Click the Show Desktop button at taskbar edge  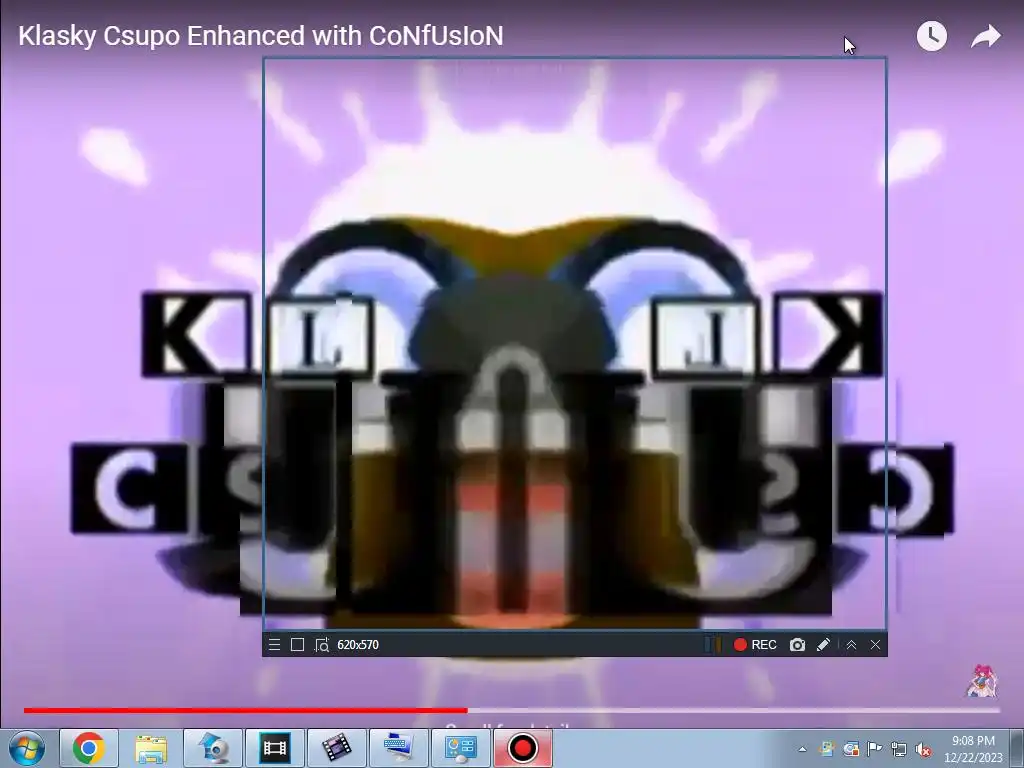coord(1016,748)
